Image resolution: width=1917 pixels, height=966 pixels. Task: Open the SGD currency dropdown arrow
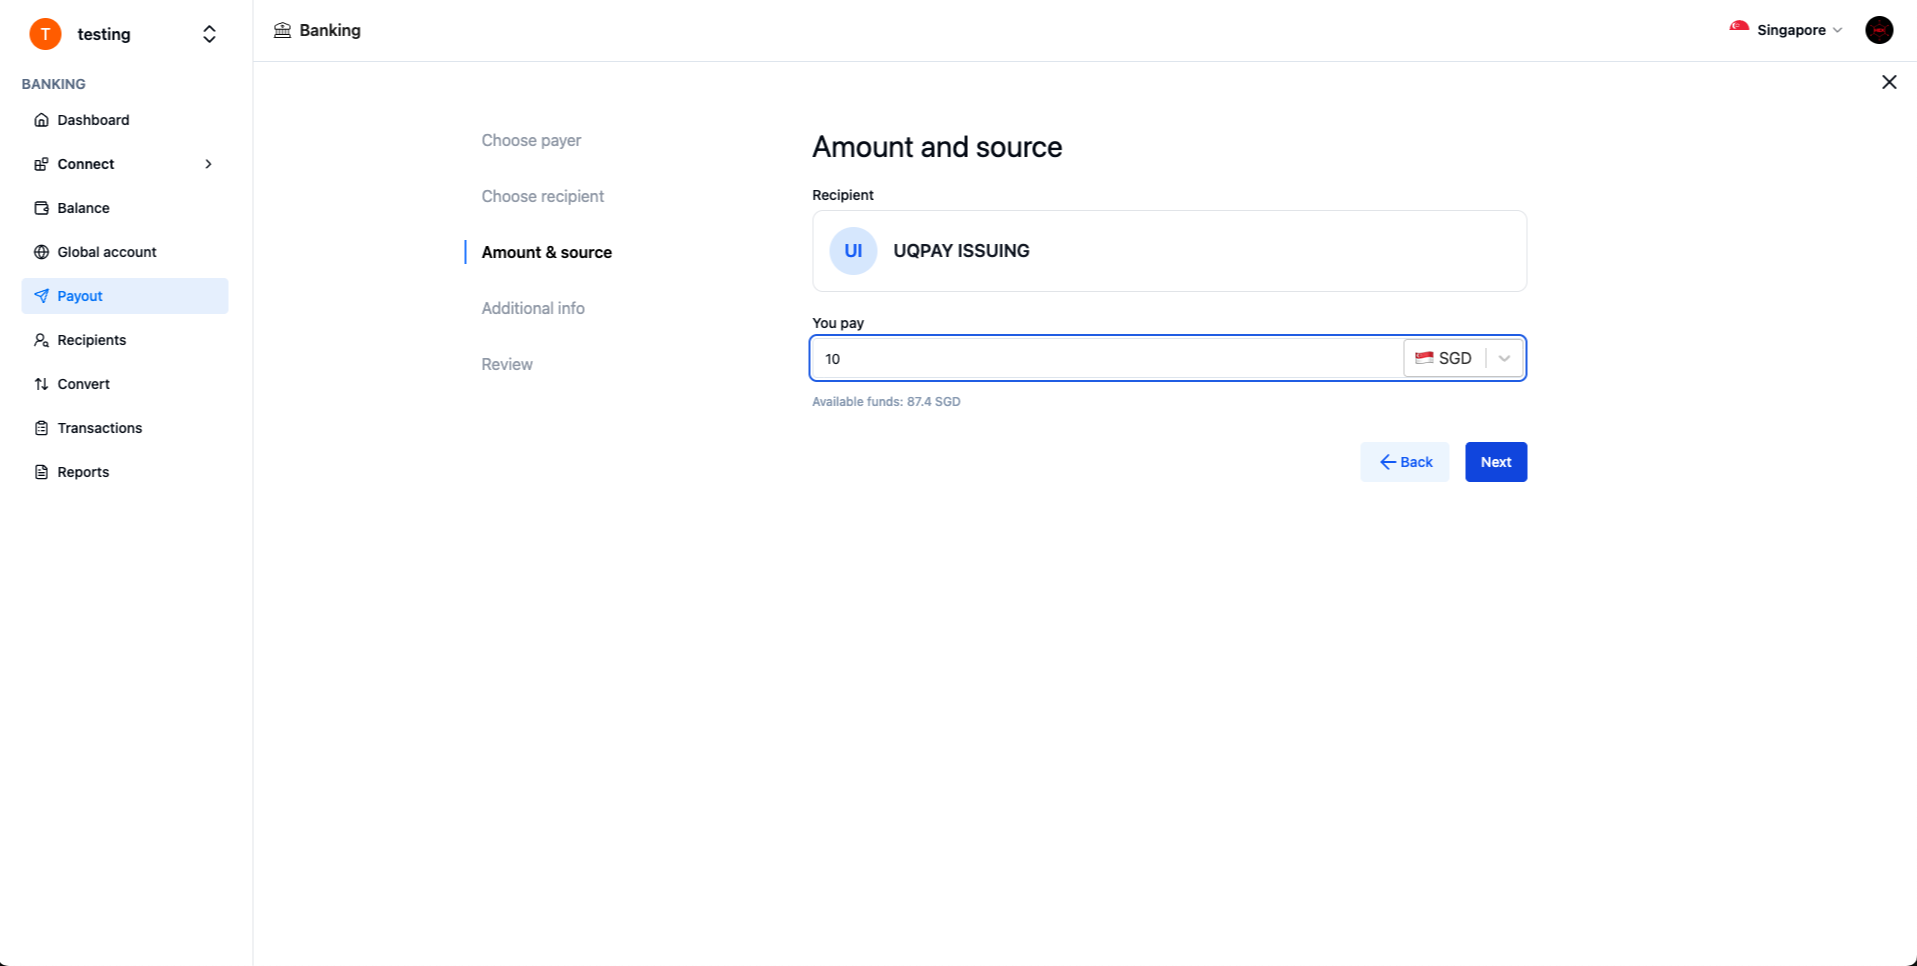pyautogui.click(x=1504, y=358)
